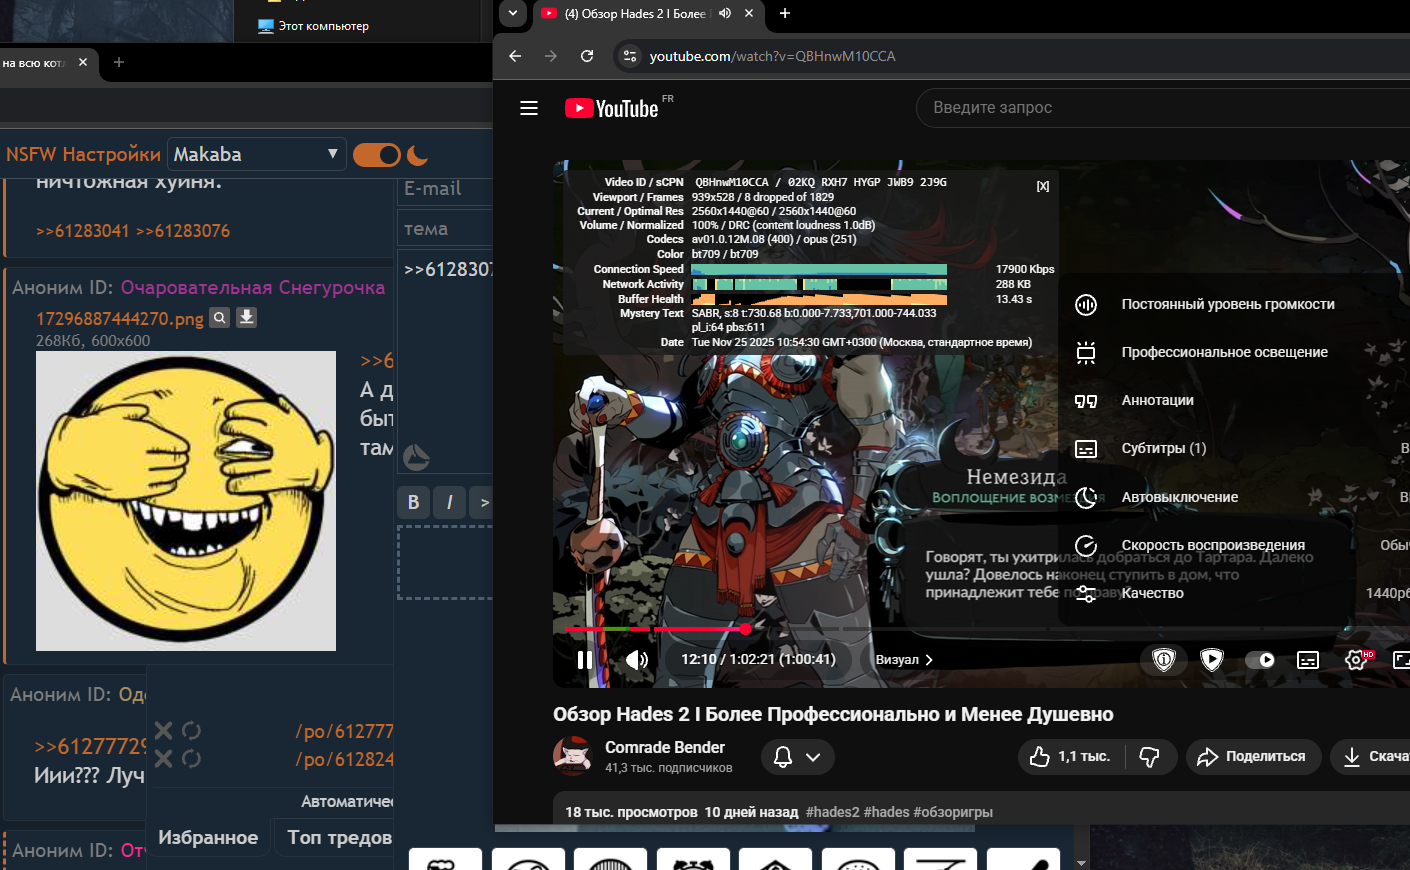Open the 17296887444270.png file link

(x=120, y=319)
